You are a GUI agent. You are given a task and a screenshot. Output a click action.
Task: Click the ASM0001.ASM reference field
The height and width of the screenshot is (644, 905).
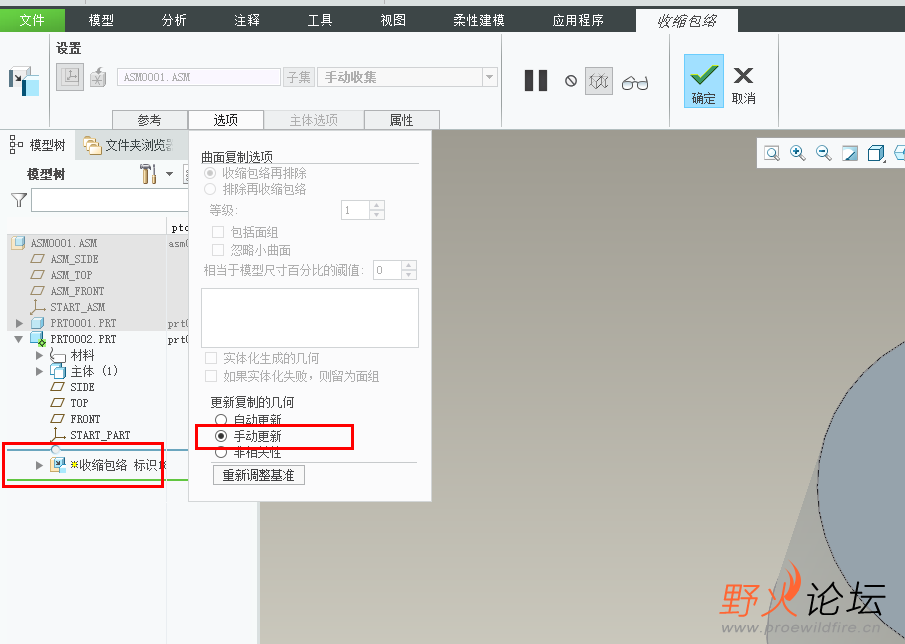199,77
